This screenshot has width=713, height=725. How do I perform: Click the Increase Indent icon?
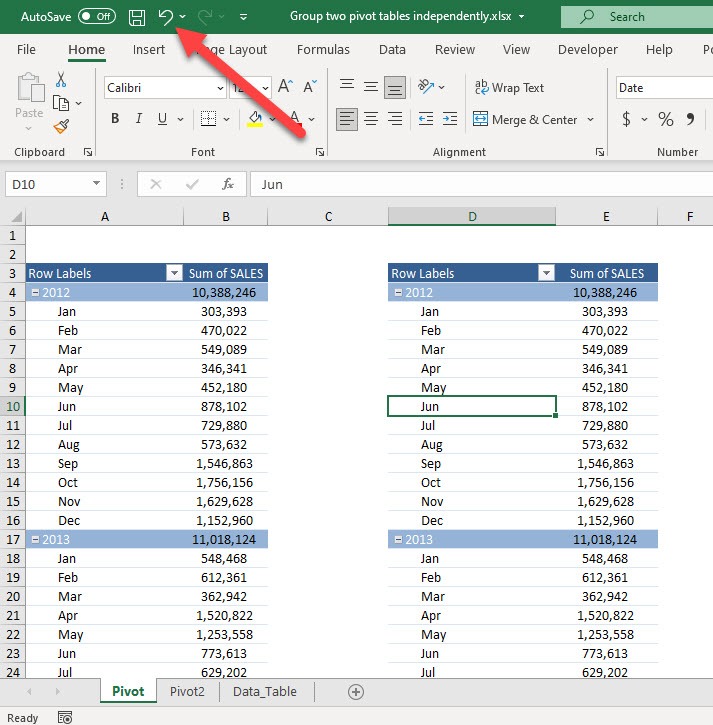tap(449, 119)
